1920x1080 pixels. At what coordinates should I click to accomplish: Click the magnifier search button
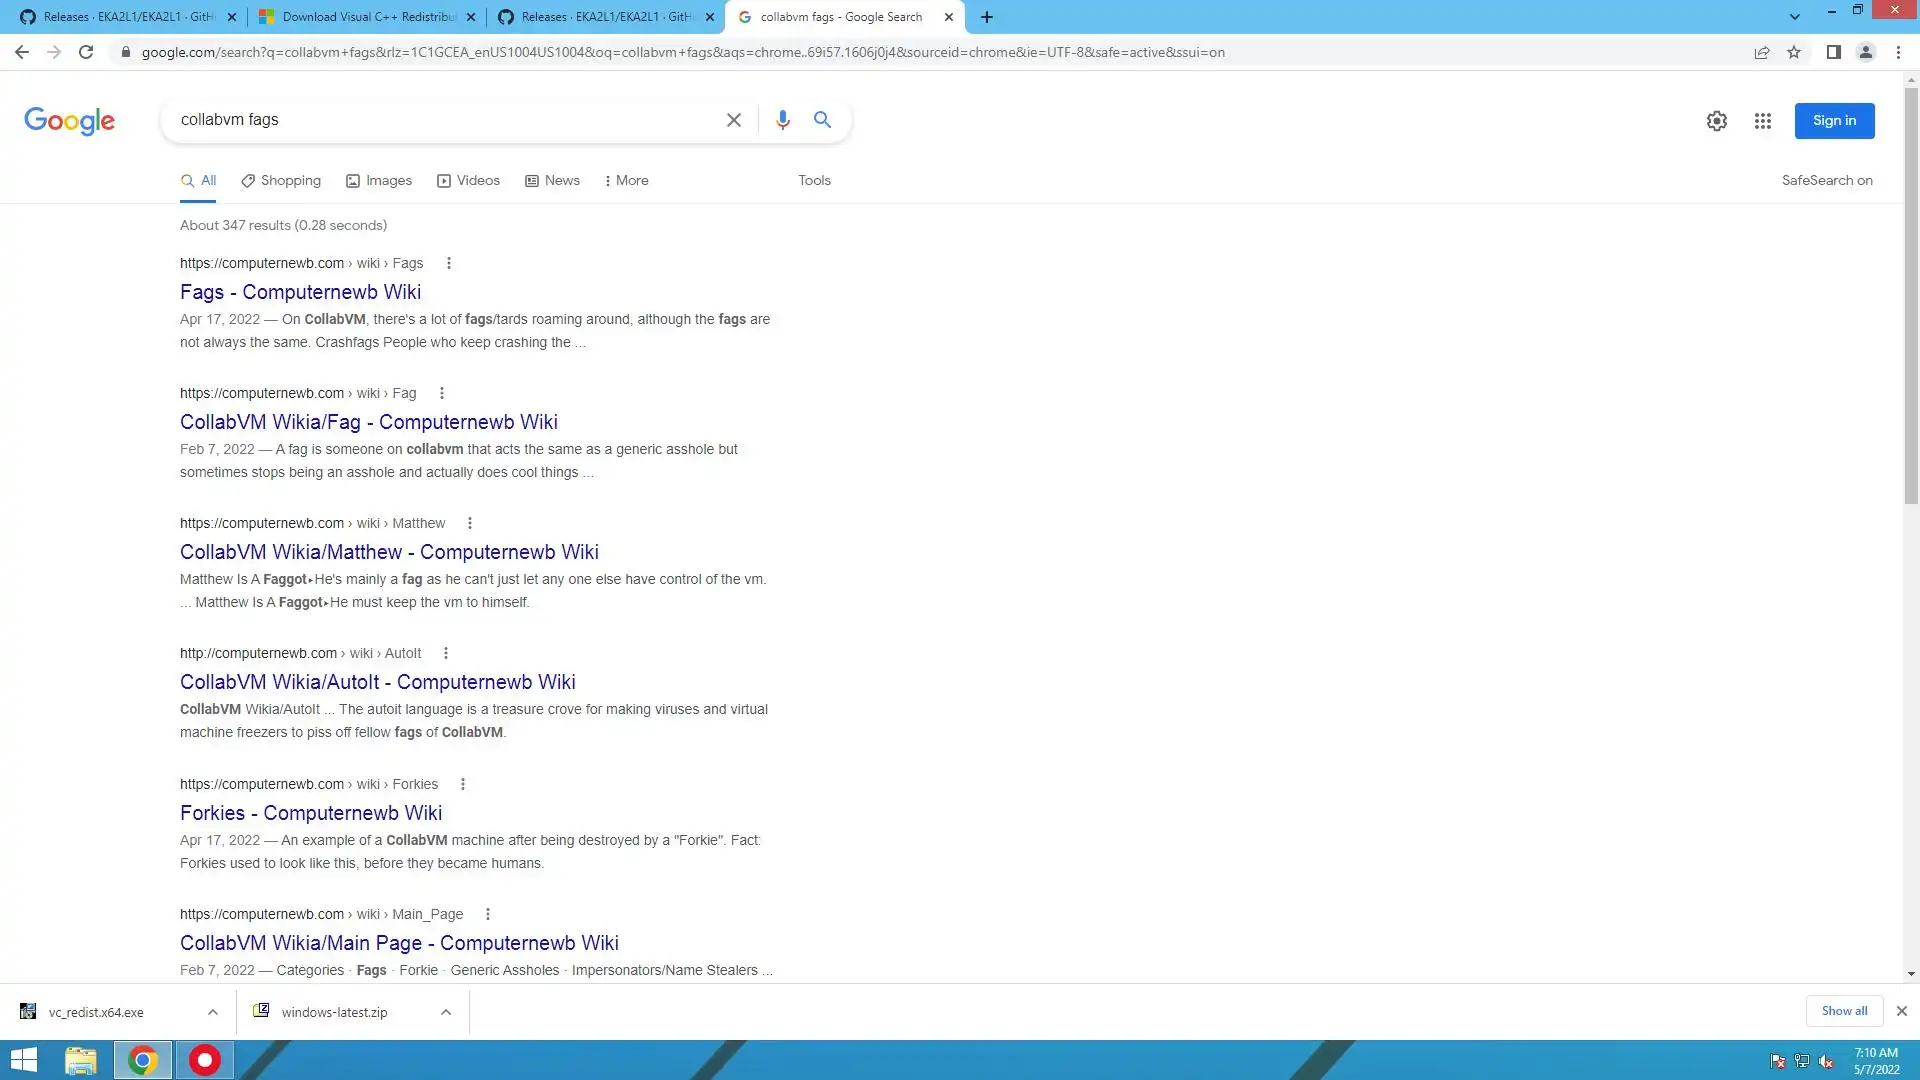point(822,120)
